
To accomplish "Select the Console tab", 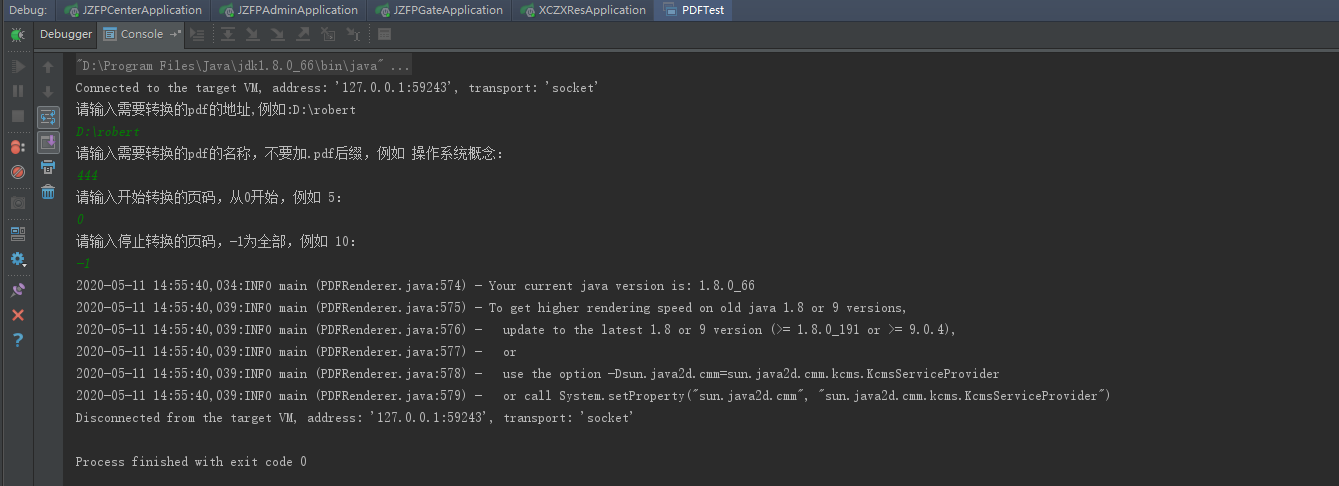I will click(141, 34).
